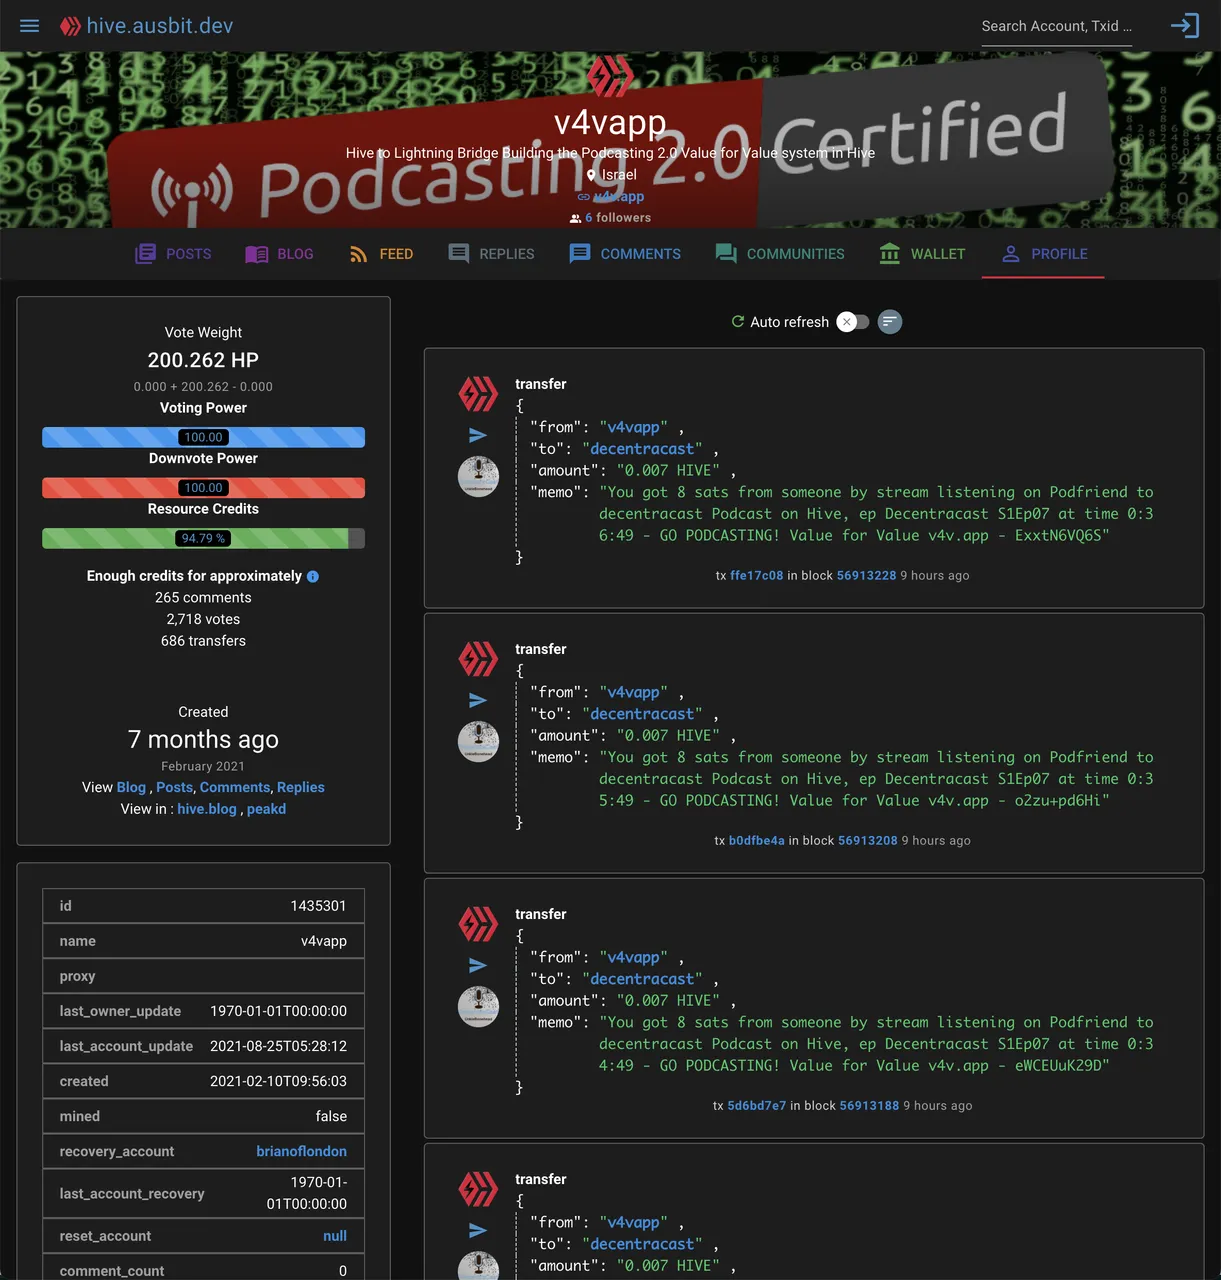Open the operations filter button
The width and height of the screenshot is (1221, 1280).
(890, 322)
